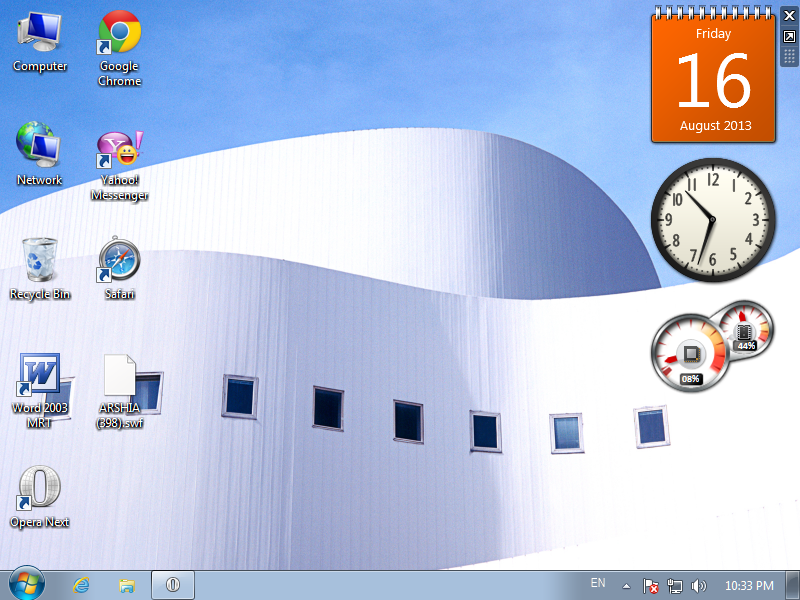Open the Windows Start menu
This screenshot has width=800, height=600.
click(27, 584)
